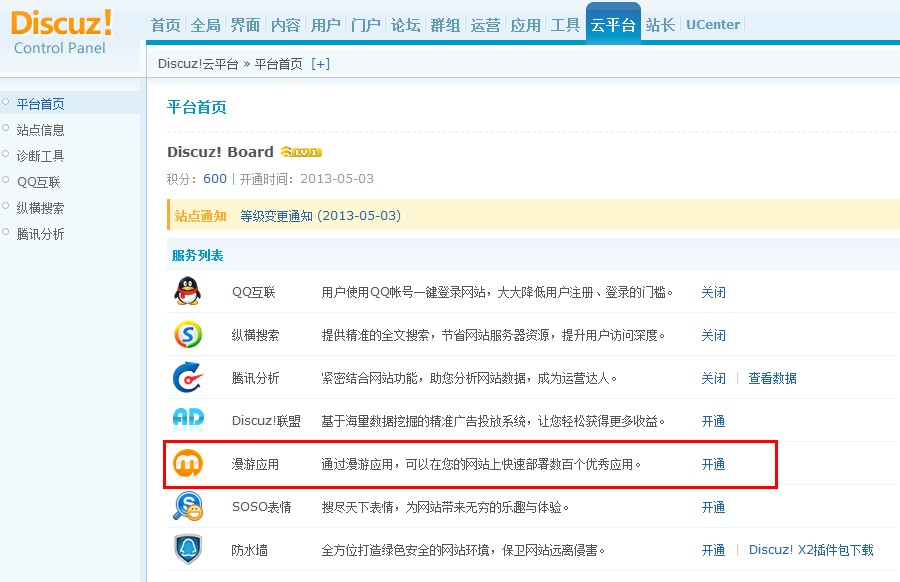Viewport: 900px width, 582px height.
Task: Click the 防水墙 description starting 全方位打造
Action: [x=464, y=550]
